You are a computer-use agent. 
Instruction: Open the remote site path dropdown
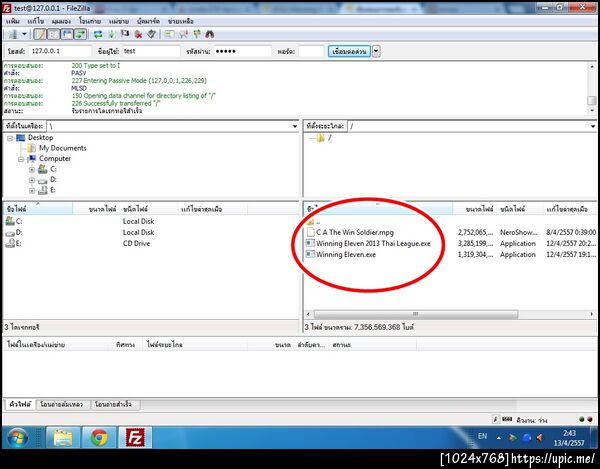tap(592, 126)
